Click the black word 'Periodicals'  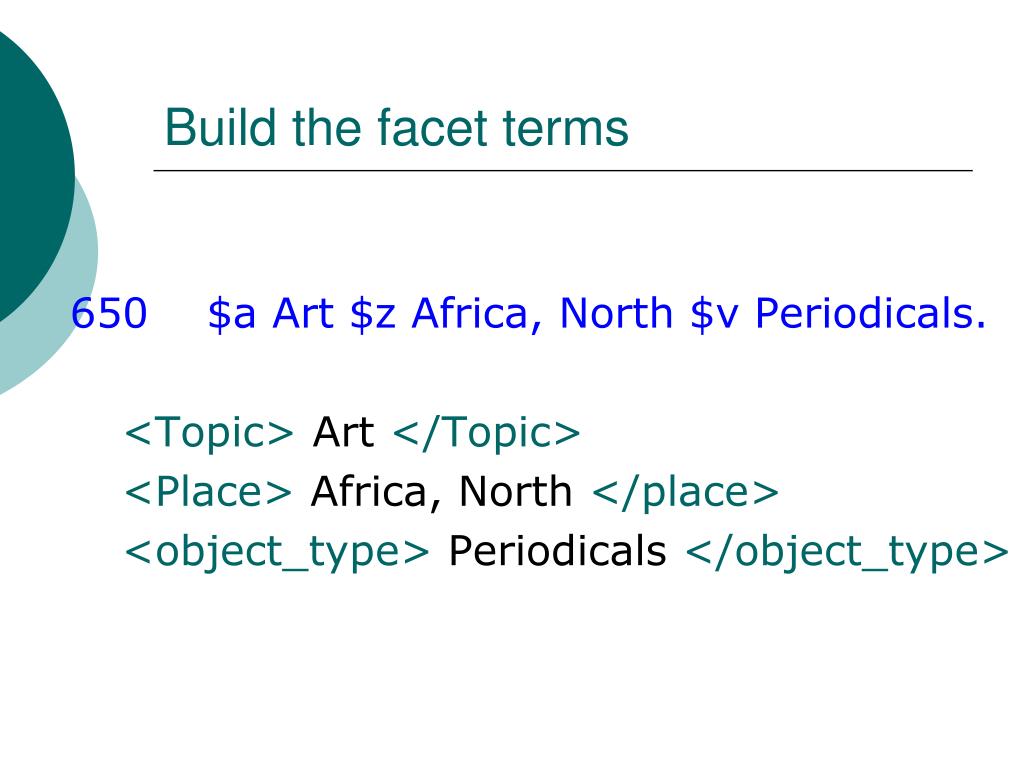[557, 551]
